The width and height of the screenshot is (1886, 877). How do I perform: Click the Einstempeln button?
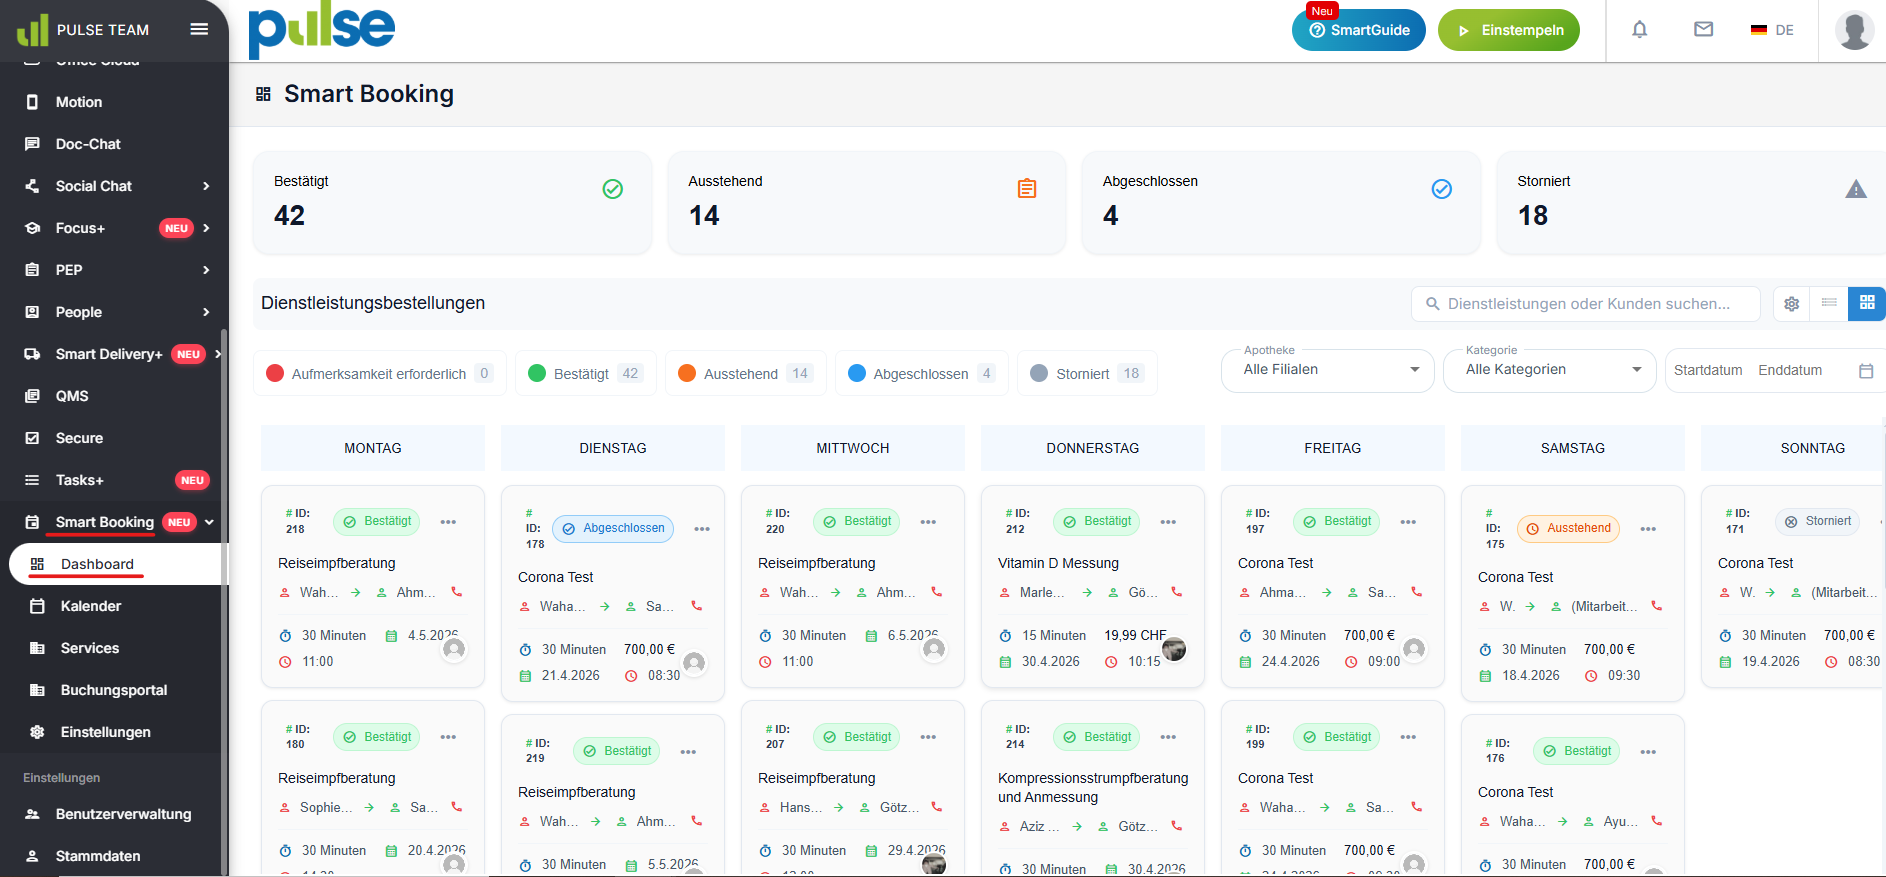(x=1509, y=30)
